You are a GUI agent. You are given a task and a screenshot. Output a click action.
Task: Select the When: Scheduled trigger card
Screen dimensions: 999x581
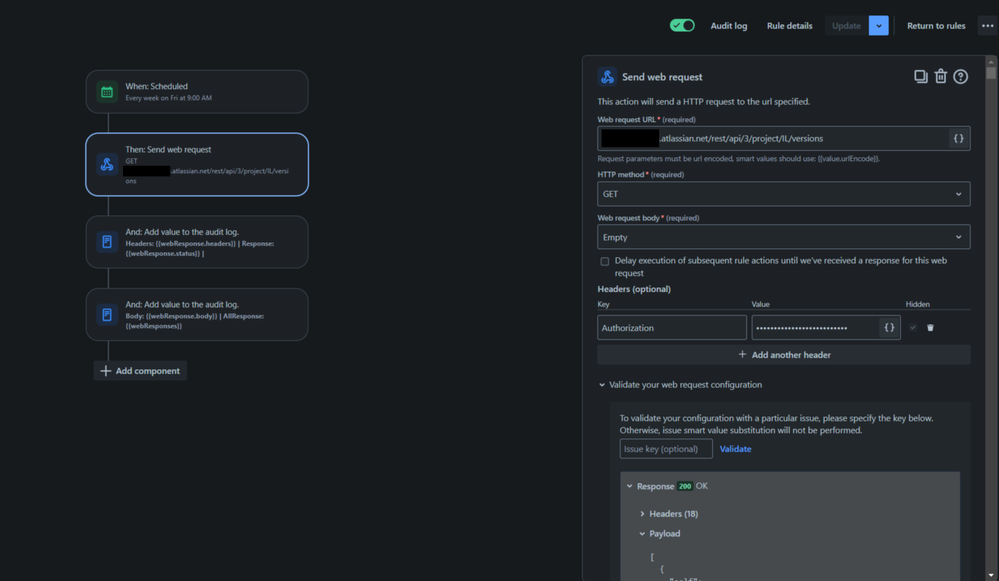(197, 92)
